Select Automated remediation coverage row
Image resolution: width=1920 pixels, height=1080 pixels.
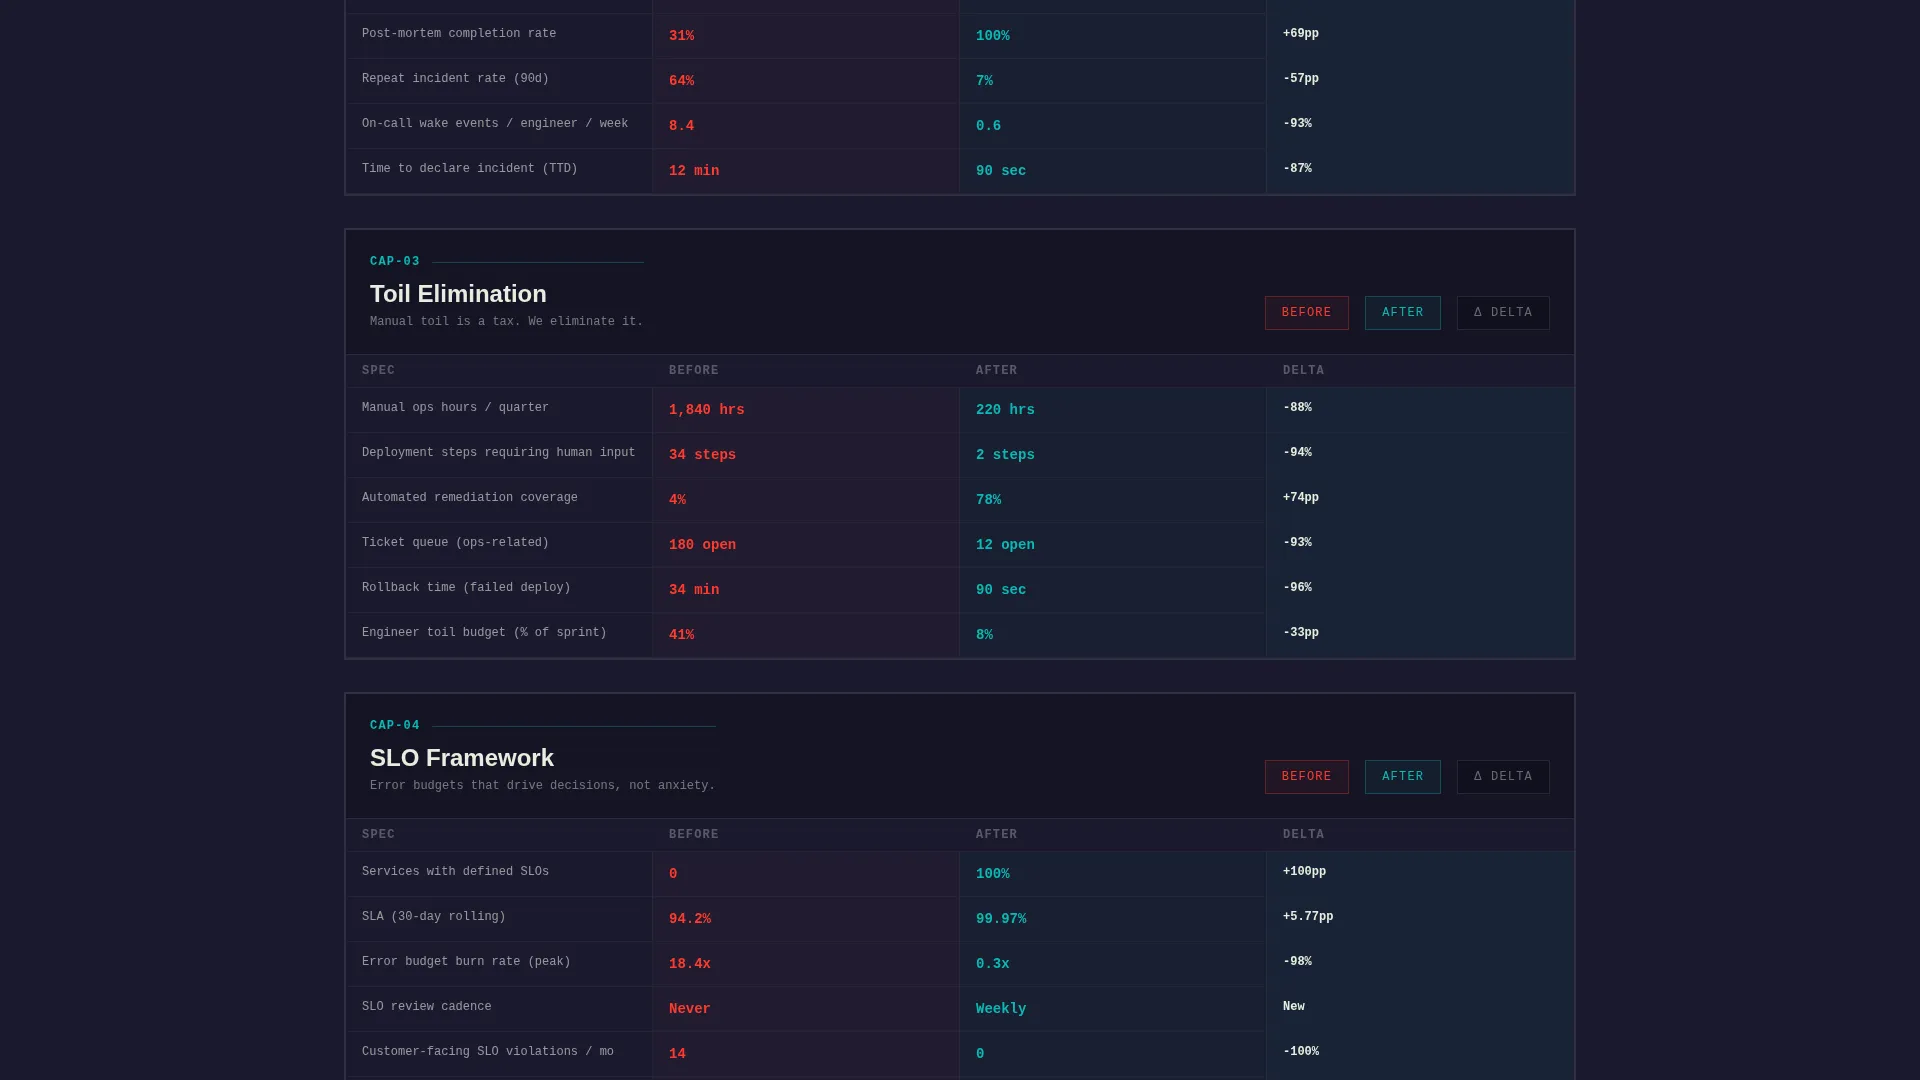pos(960,500)
